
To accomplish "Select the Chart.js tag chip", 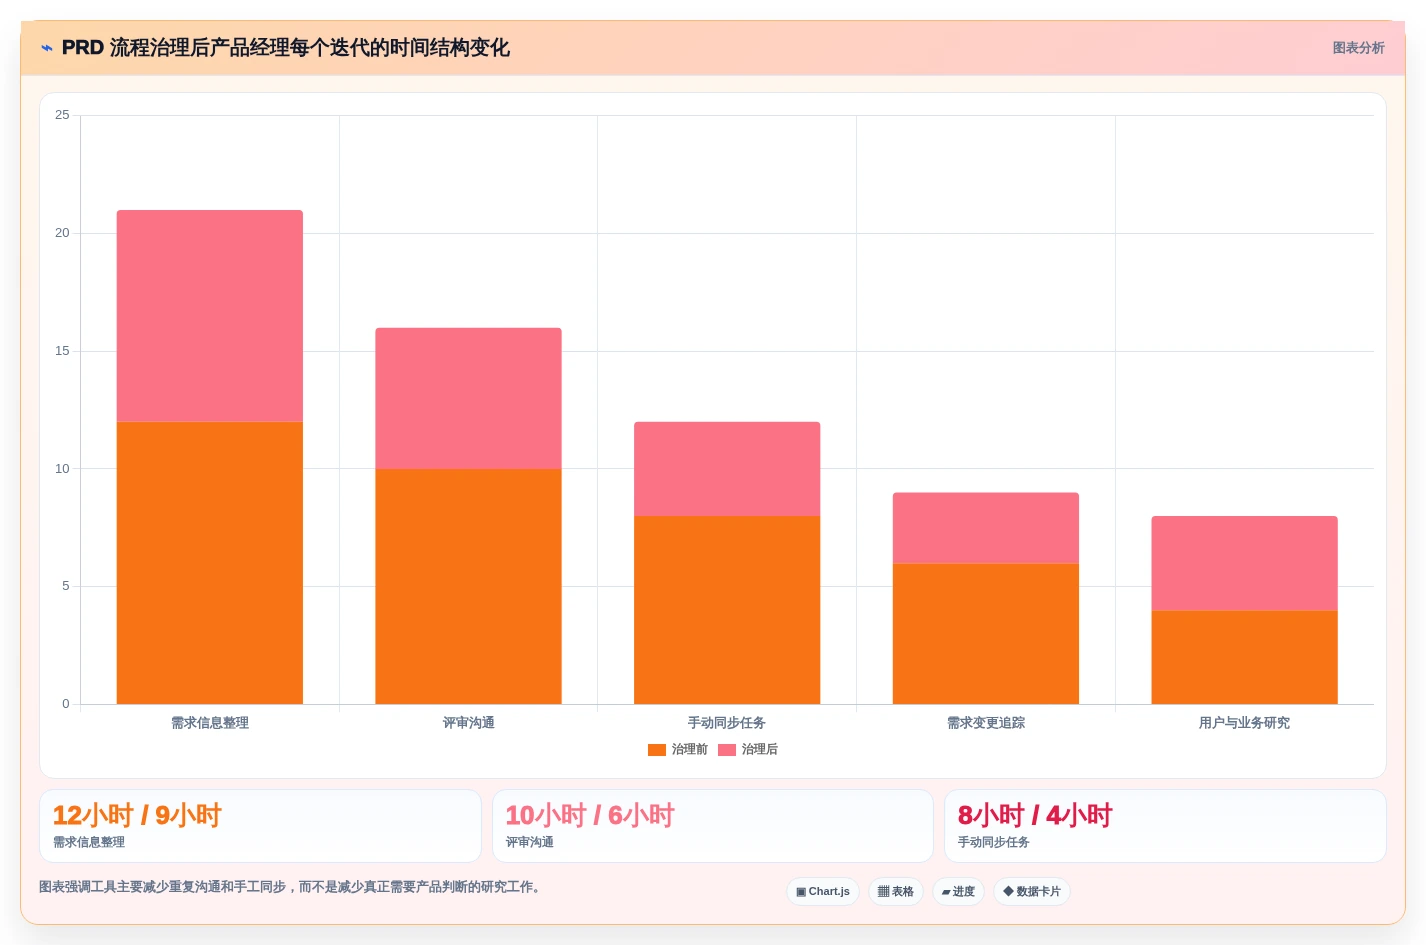I will click(x=823, y=892).
